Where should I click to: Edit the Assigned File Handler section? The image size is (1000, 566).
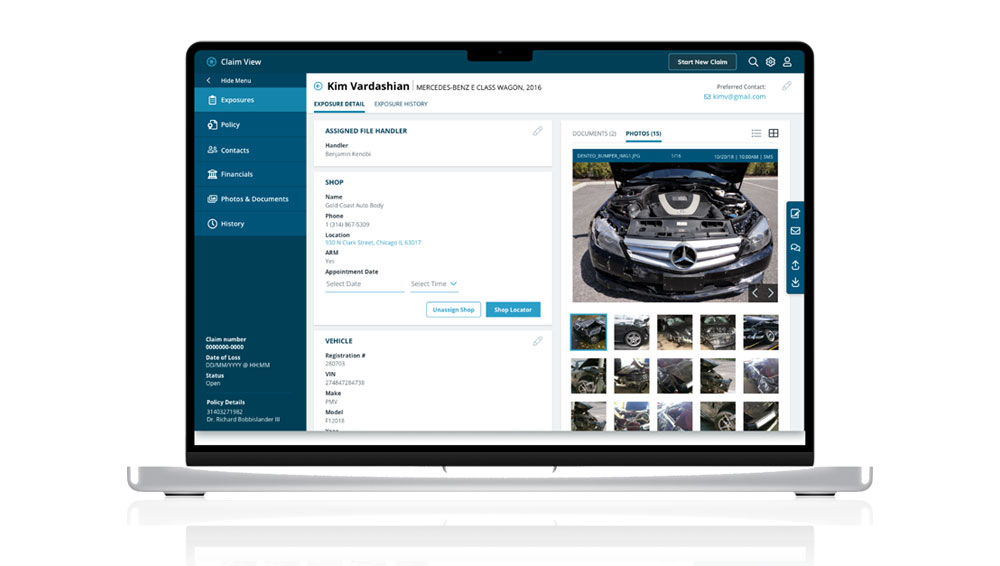(x=538, y=131)
